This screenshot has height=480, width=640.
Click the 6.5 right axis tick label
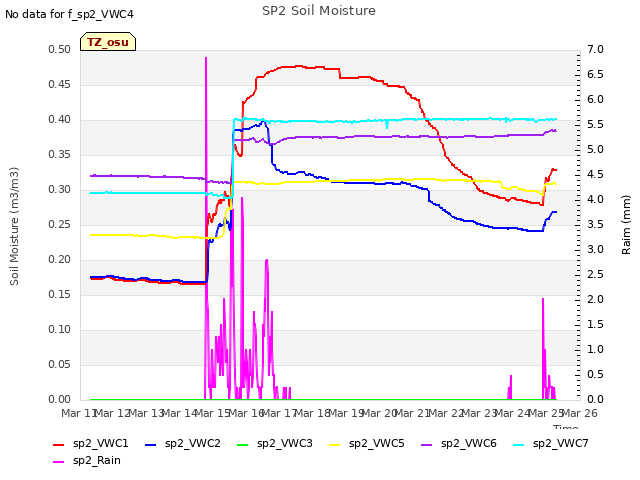click(595, 75)
